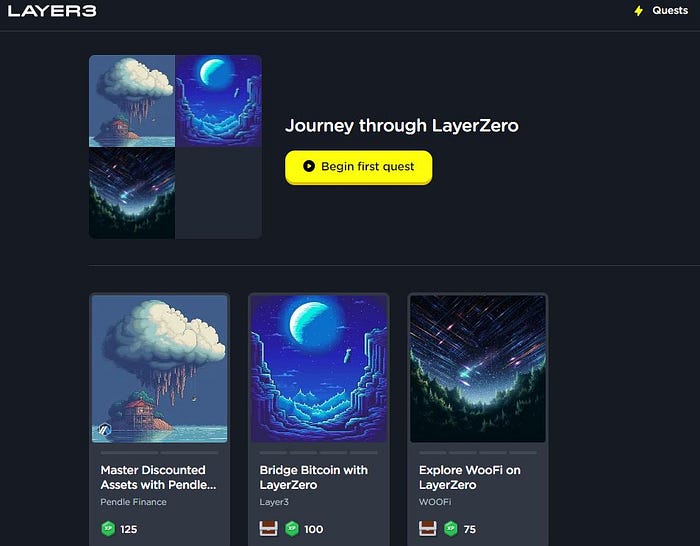Click the cloud thumbnail in collection grid
The height and width of the screenshot is (546, 700).
pyautogui.click(x=132, y=101)
